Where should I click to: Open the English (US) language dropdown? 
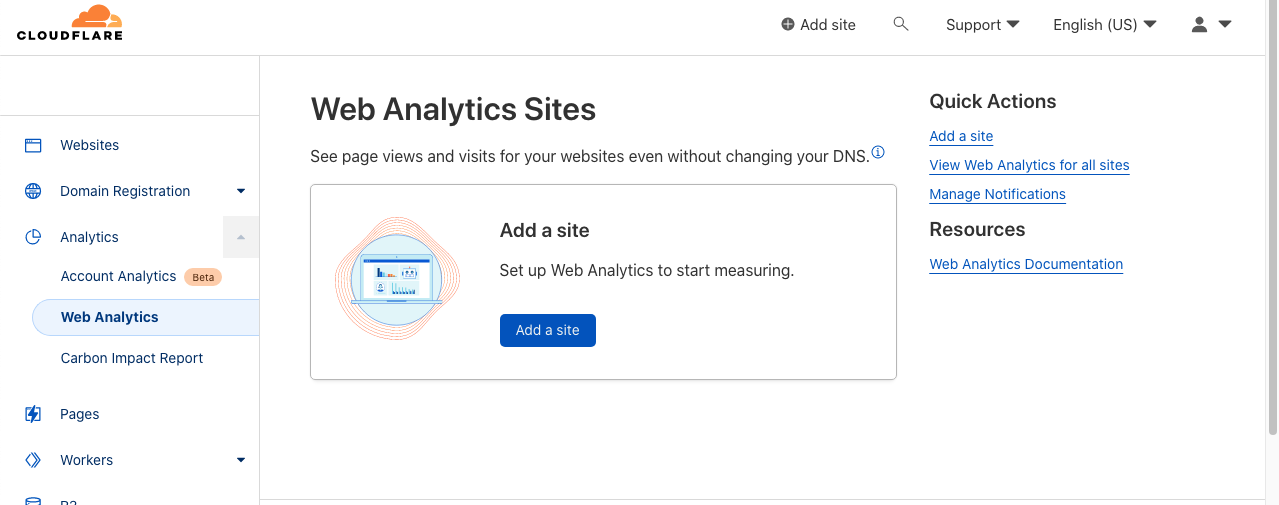pos(1104,25)
